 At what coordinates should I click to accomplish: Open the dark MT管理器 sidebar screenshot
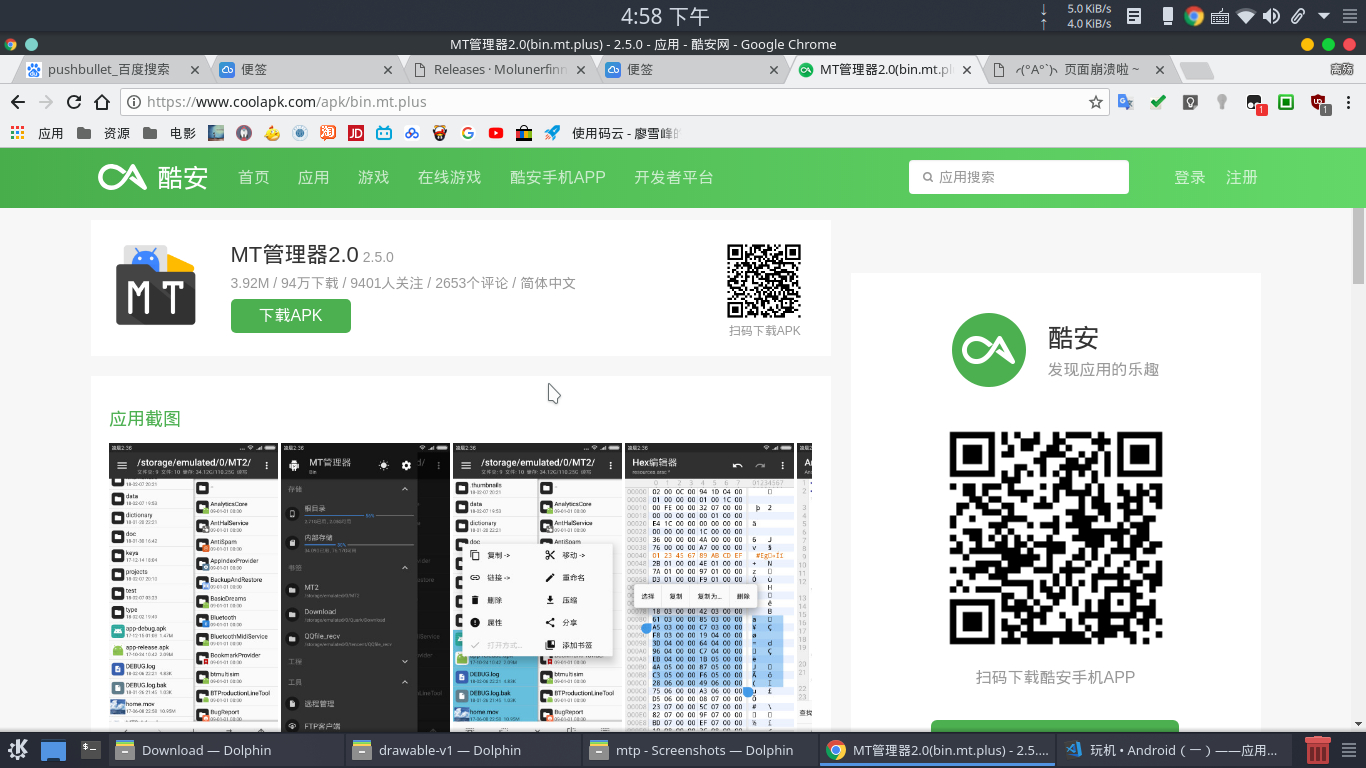366,585
